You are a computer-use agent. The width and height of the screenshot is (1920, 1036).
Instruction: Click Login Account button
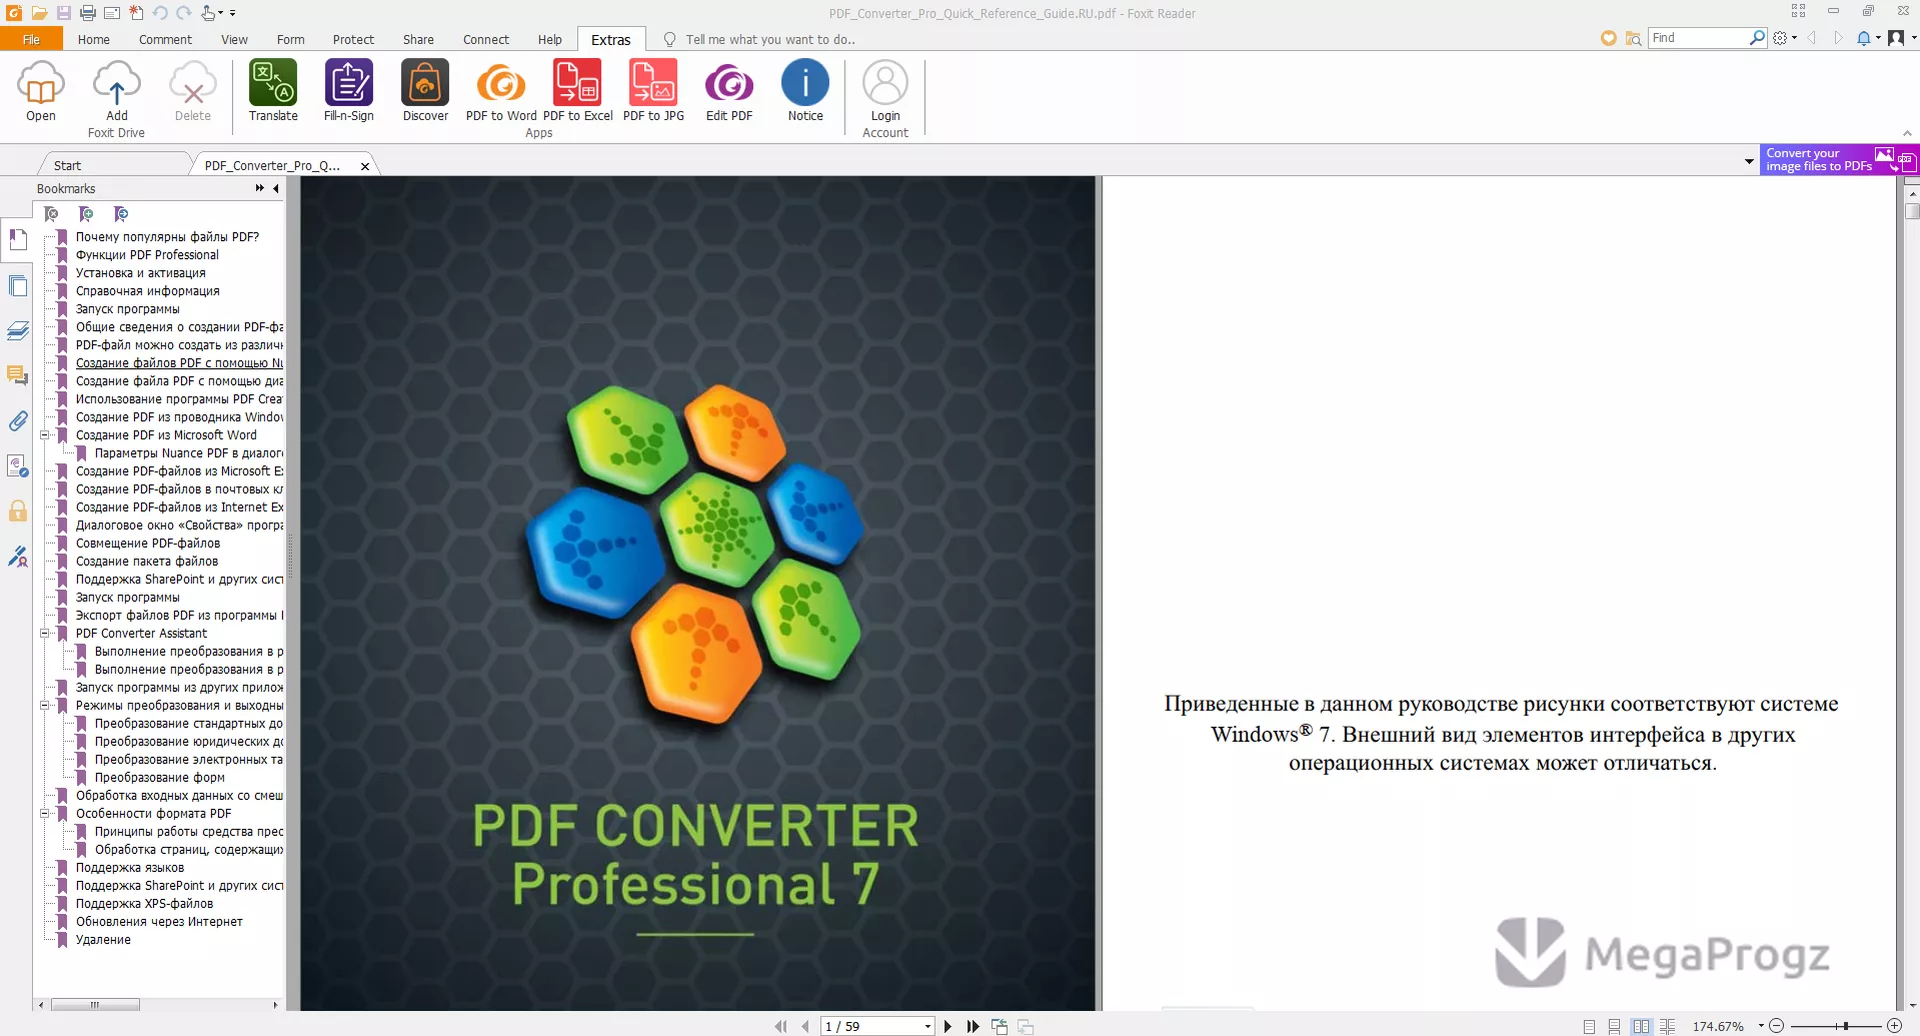(885, 98)
